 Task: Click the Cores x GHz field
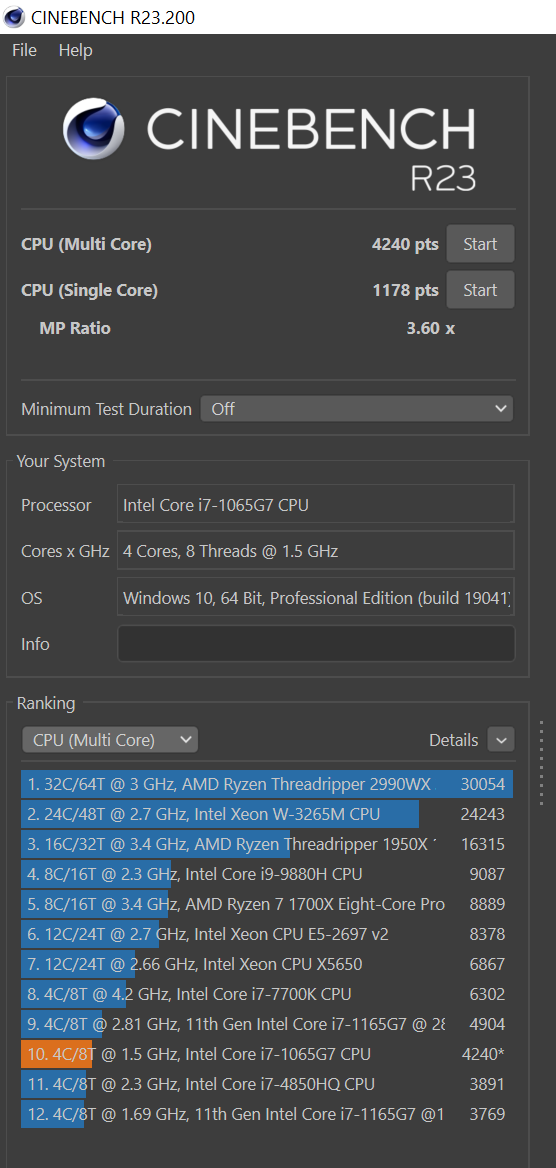pyautogui.click(x=315, y=551)
